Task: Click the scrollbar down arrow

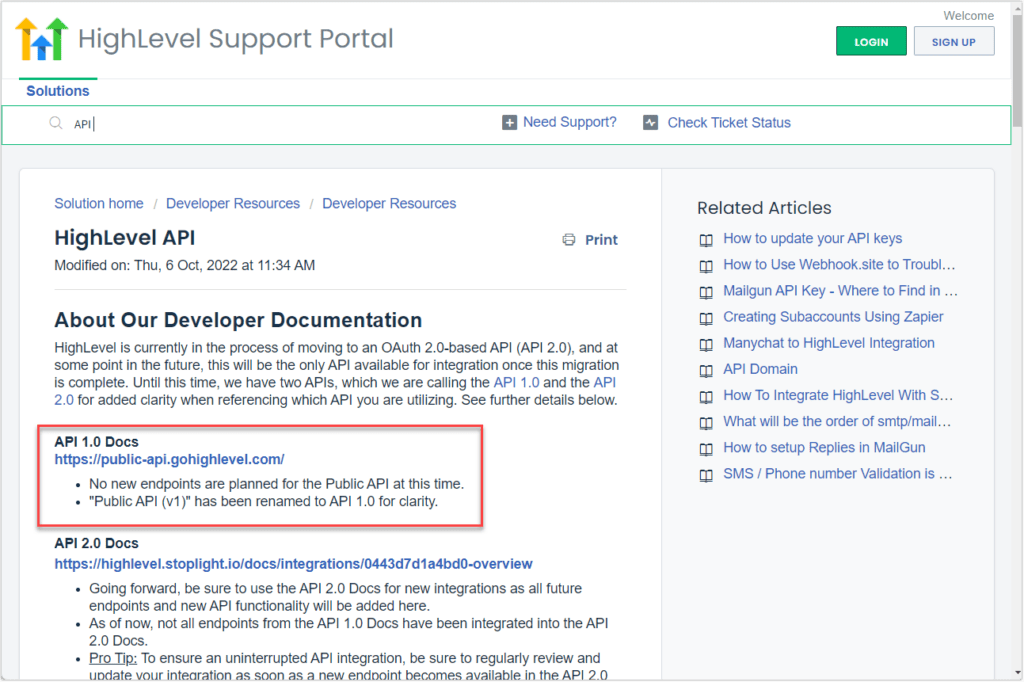Action: tap(1017, 672)
